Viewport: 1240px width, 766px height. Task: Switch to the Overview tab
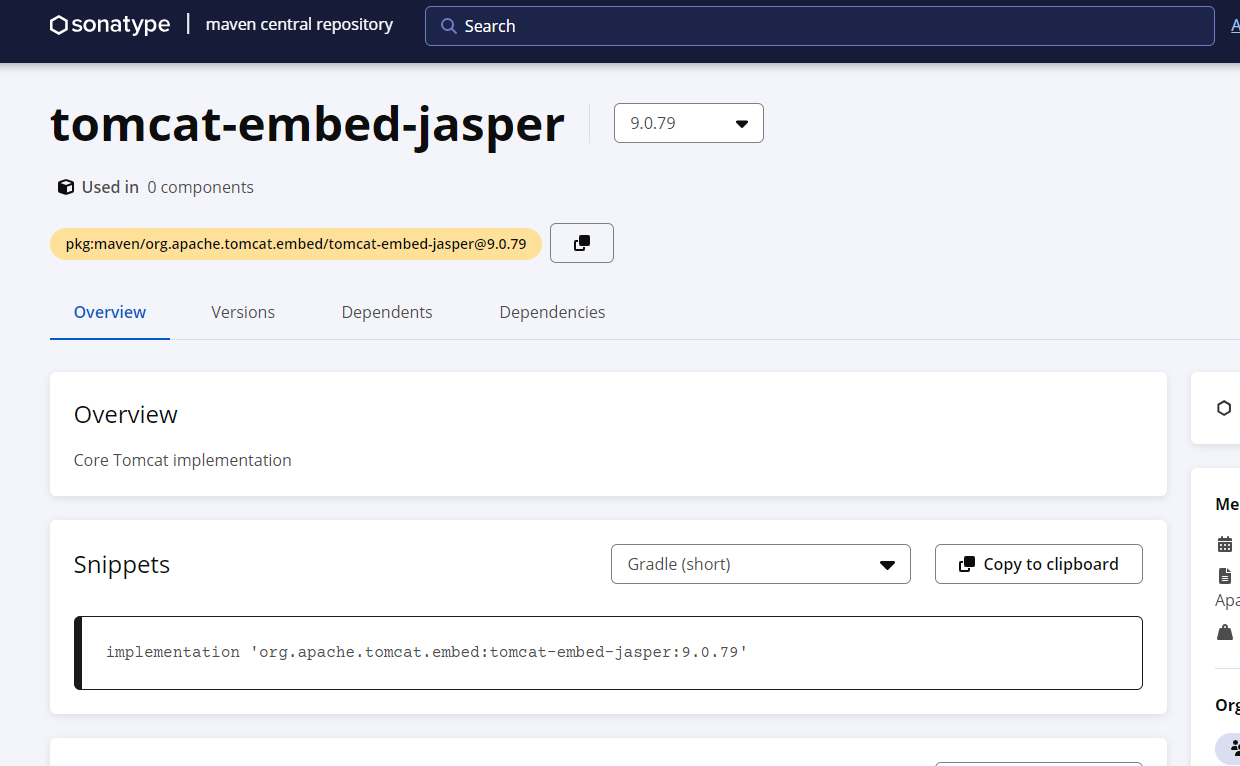point(110,312)
